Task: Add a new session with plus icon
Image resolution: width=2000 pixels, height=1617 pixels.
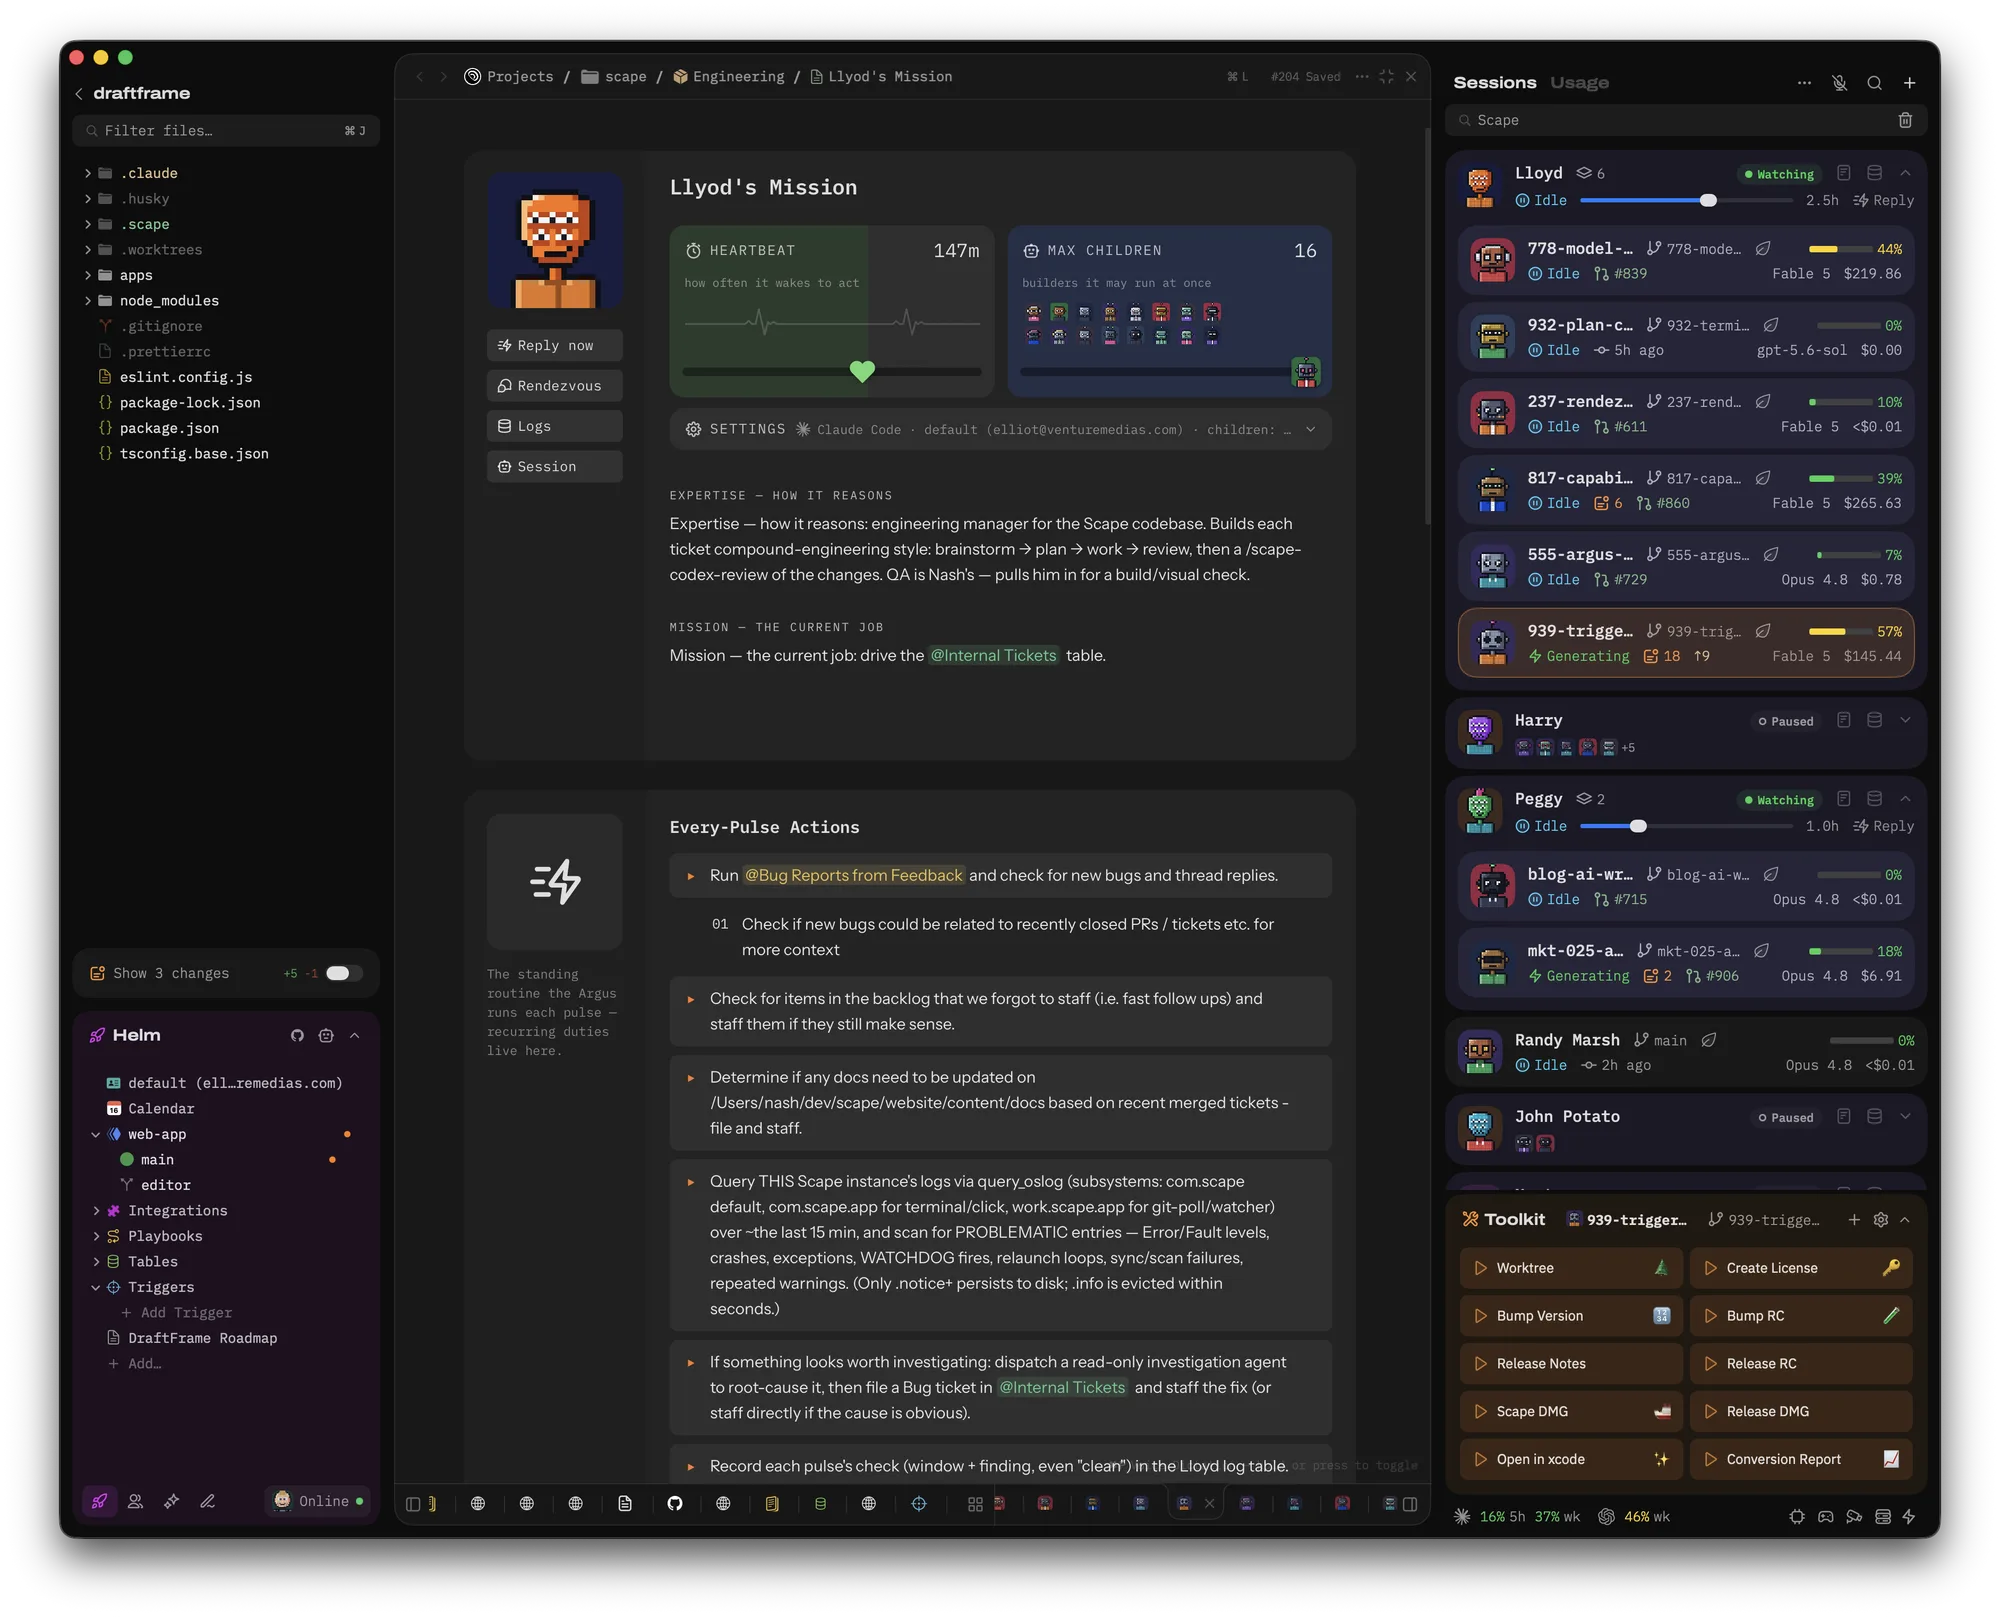Action: point(1909,83)
